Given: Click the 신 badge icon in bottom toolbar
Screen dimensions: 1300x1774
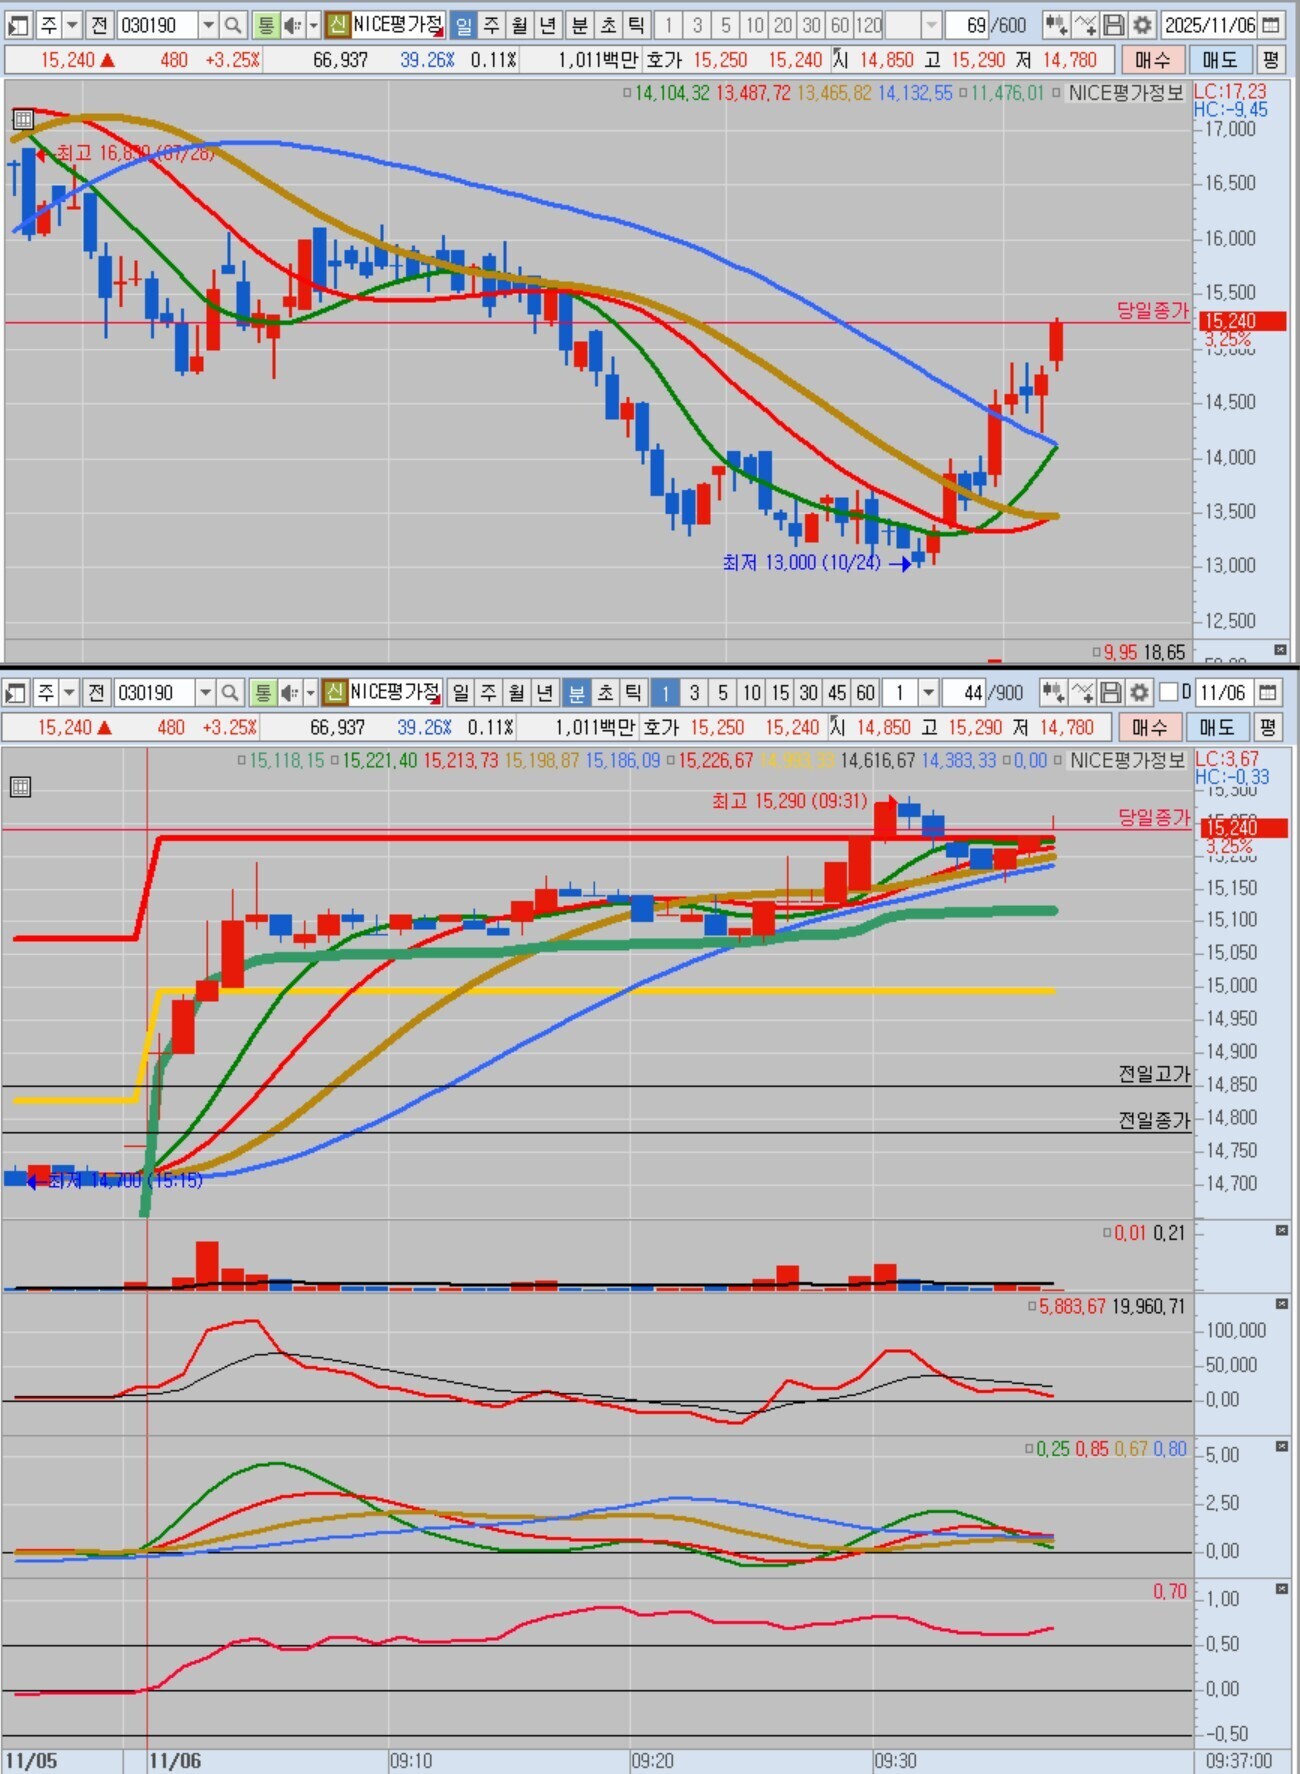Looking at the screenshot, I should (335, 693).
